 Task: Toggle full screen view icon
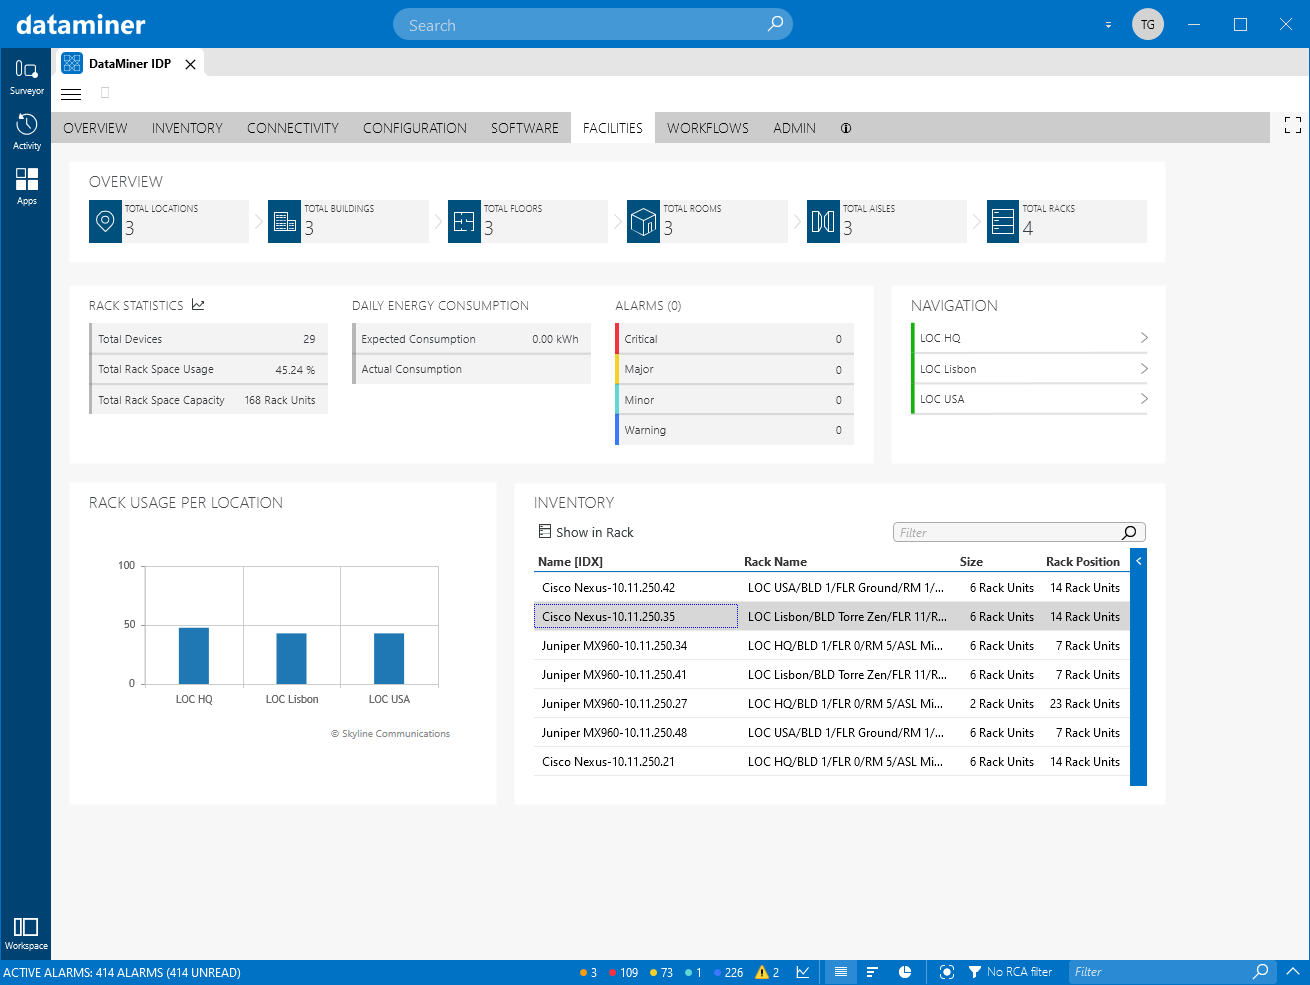1293,125
